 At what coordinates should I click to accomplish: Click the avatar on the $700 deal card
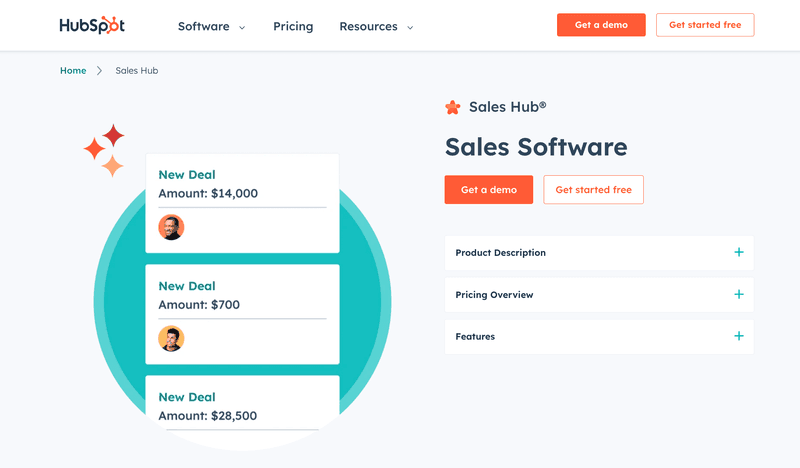[x=171, y=338]
